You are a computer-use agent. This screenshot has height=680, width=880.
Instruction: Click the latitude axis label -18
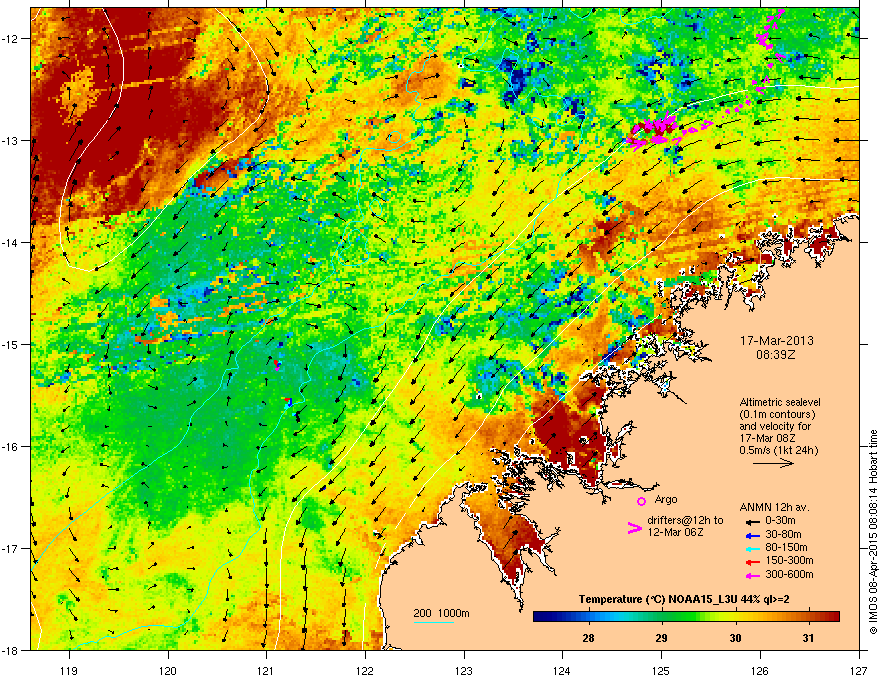point(11,650)
